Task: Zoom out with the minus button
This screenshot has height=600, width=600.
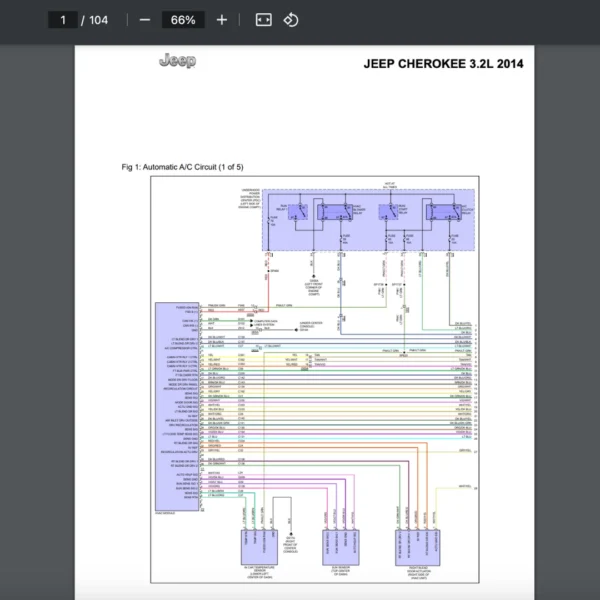Action: tap(145, 20)
